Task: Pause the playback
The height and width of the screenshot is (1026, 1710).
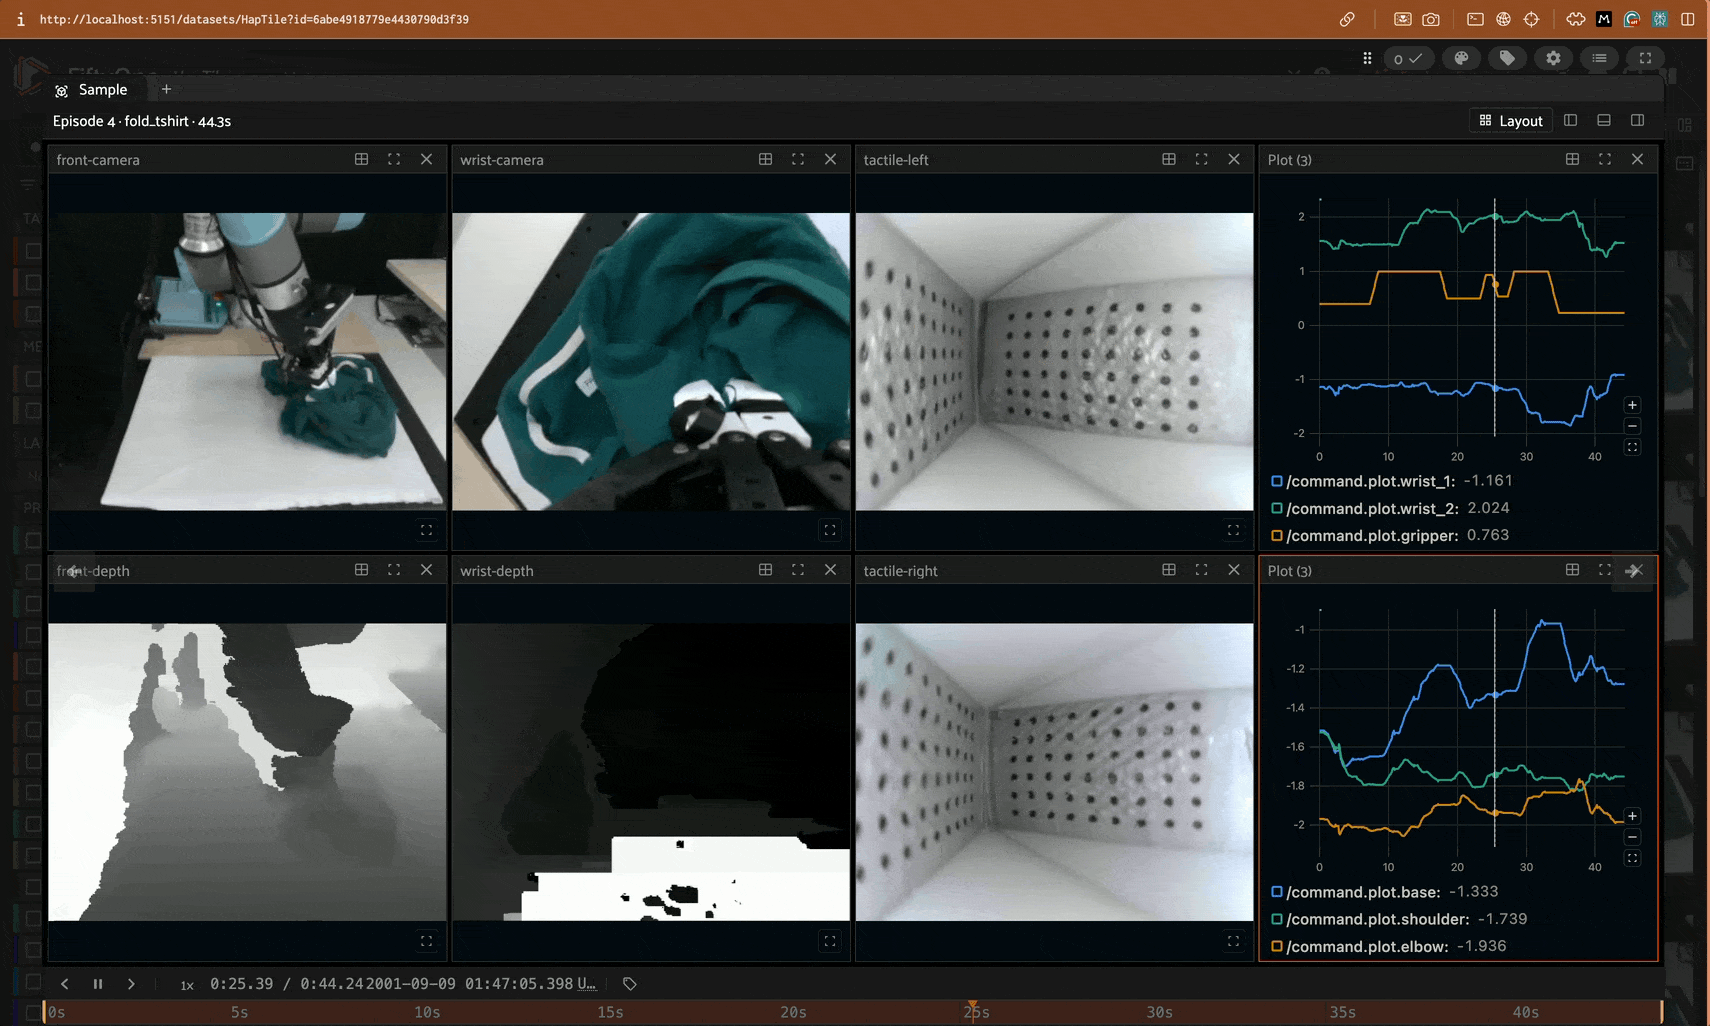Action: tap(98, 984)
